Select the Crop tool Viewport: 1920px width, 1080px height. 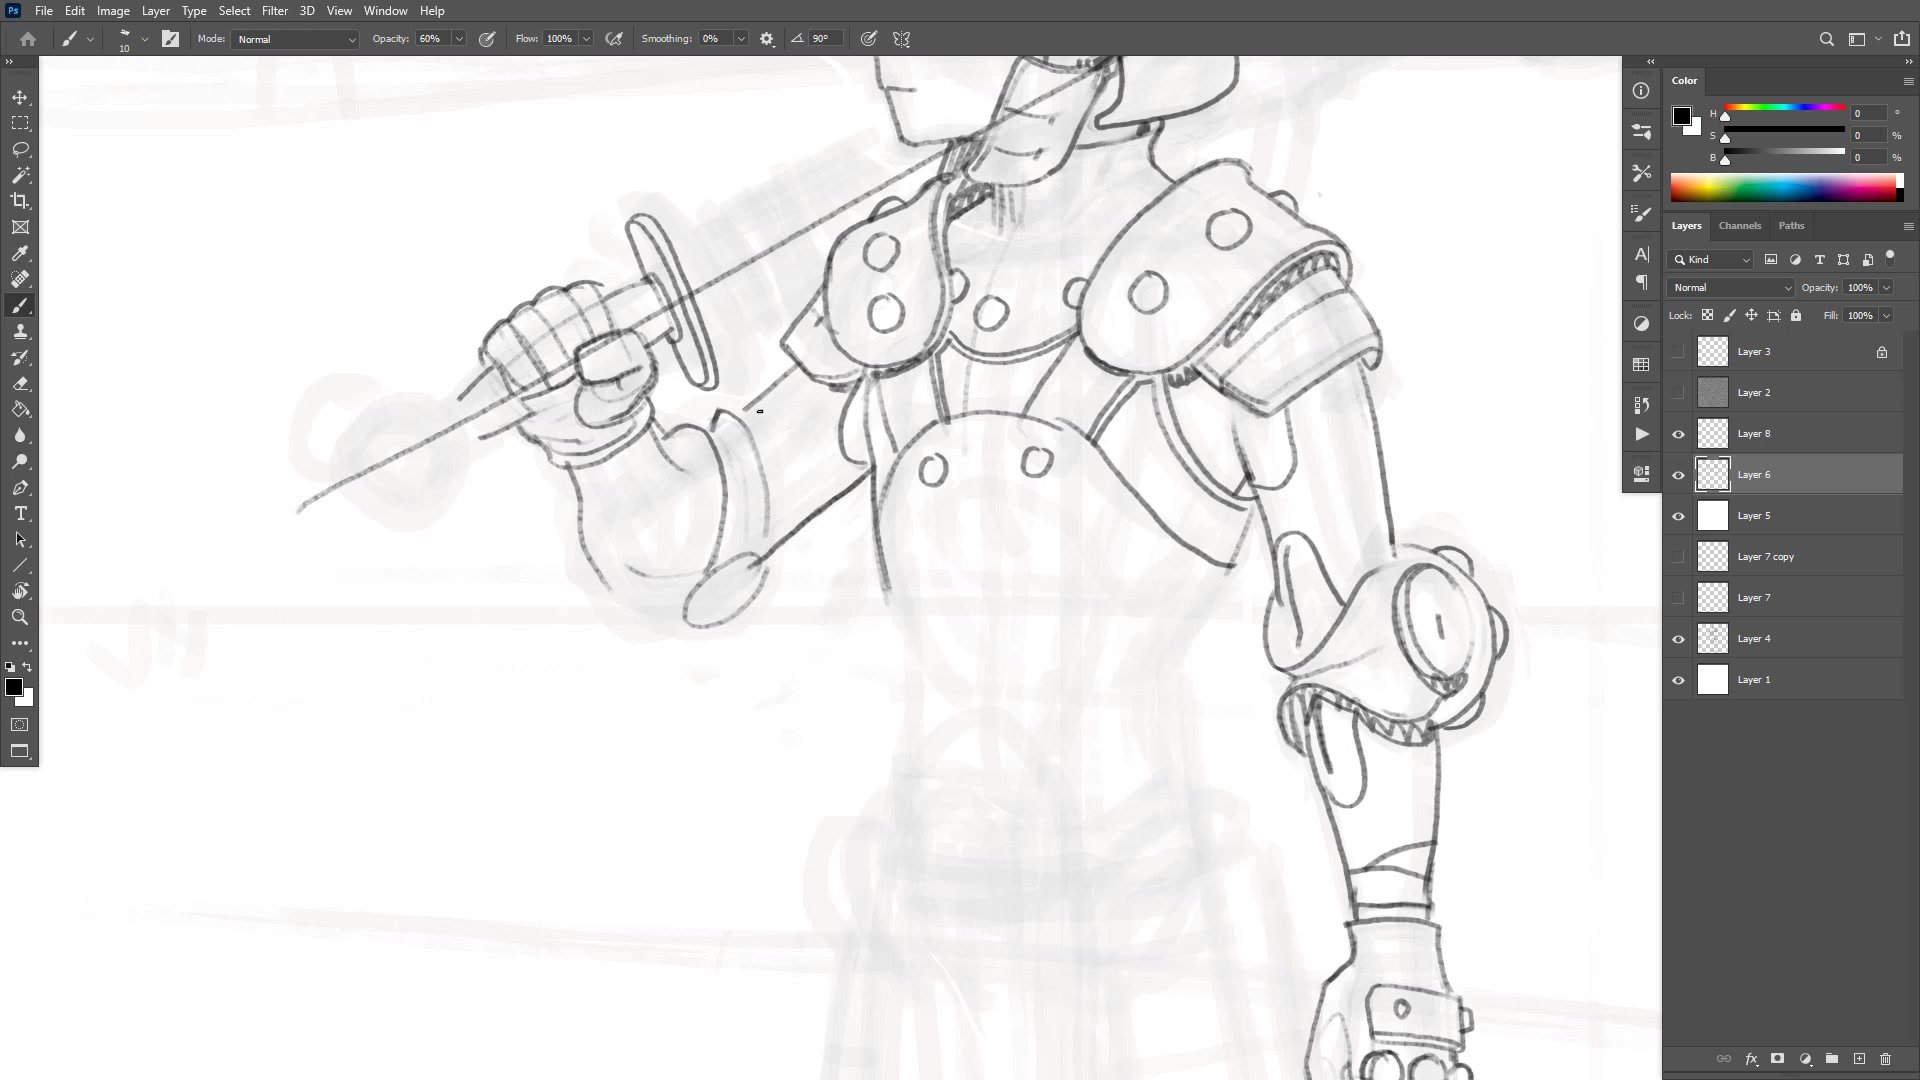(x=20, y=201)
